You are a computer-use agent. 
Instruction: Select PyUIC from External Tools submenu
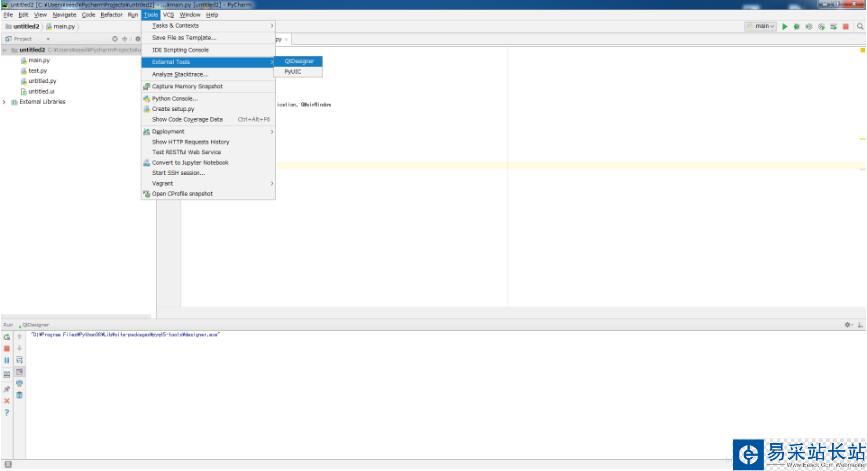[299, 72]
